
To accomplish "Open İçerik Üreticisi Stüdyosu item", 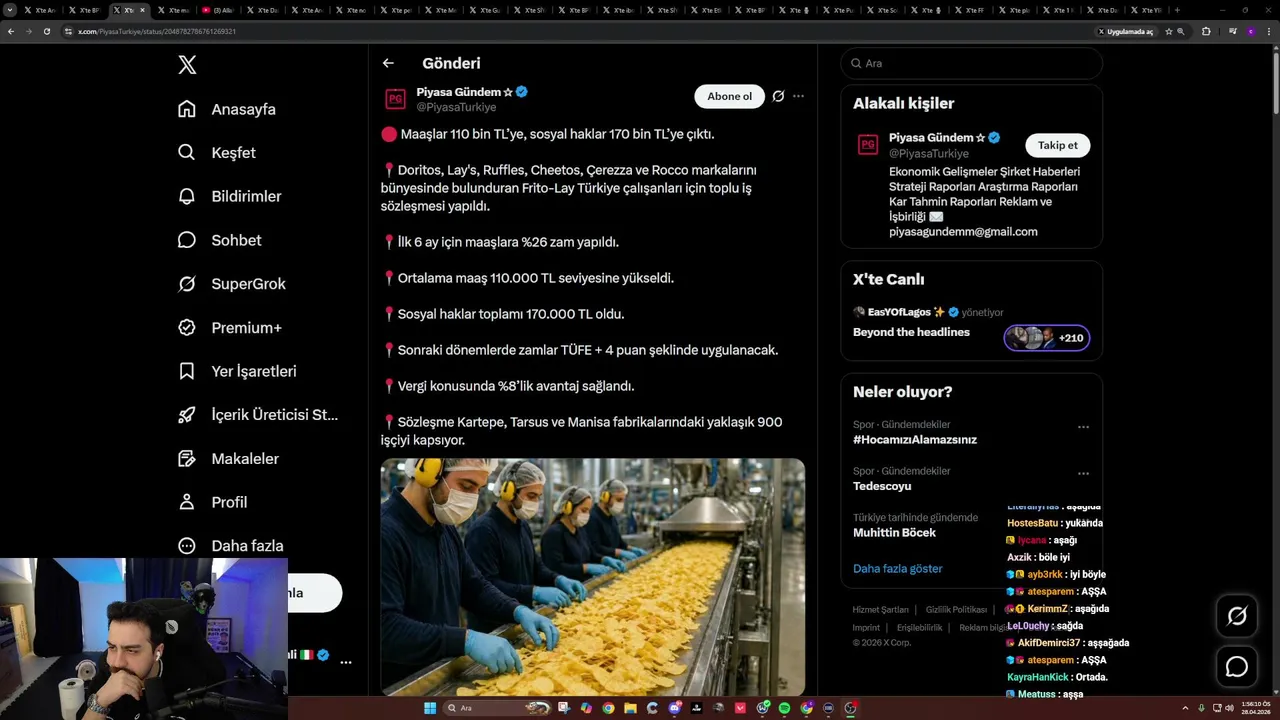I will tap(257, 415).
